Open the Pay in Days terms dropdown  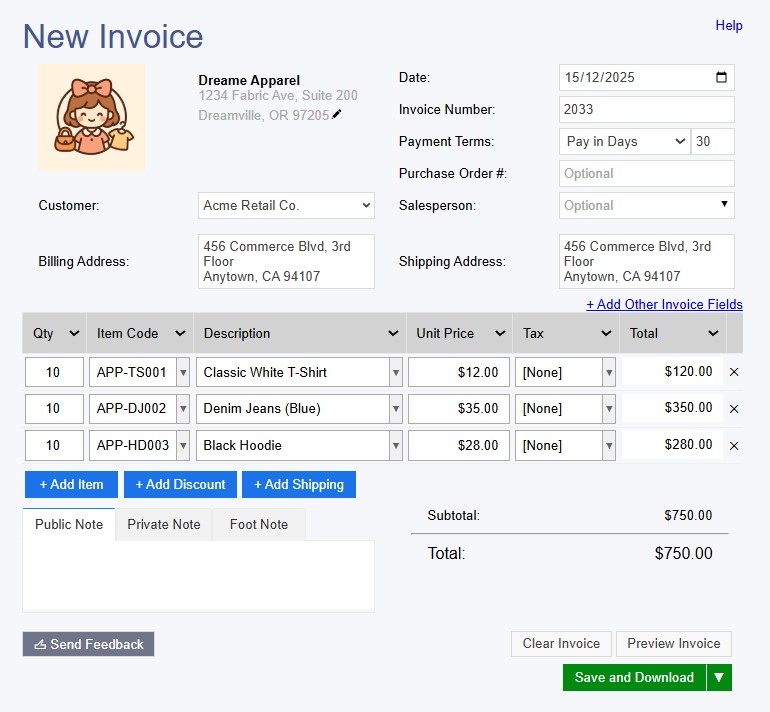pyautogui.click(x=625, y=141)
